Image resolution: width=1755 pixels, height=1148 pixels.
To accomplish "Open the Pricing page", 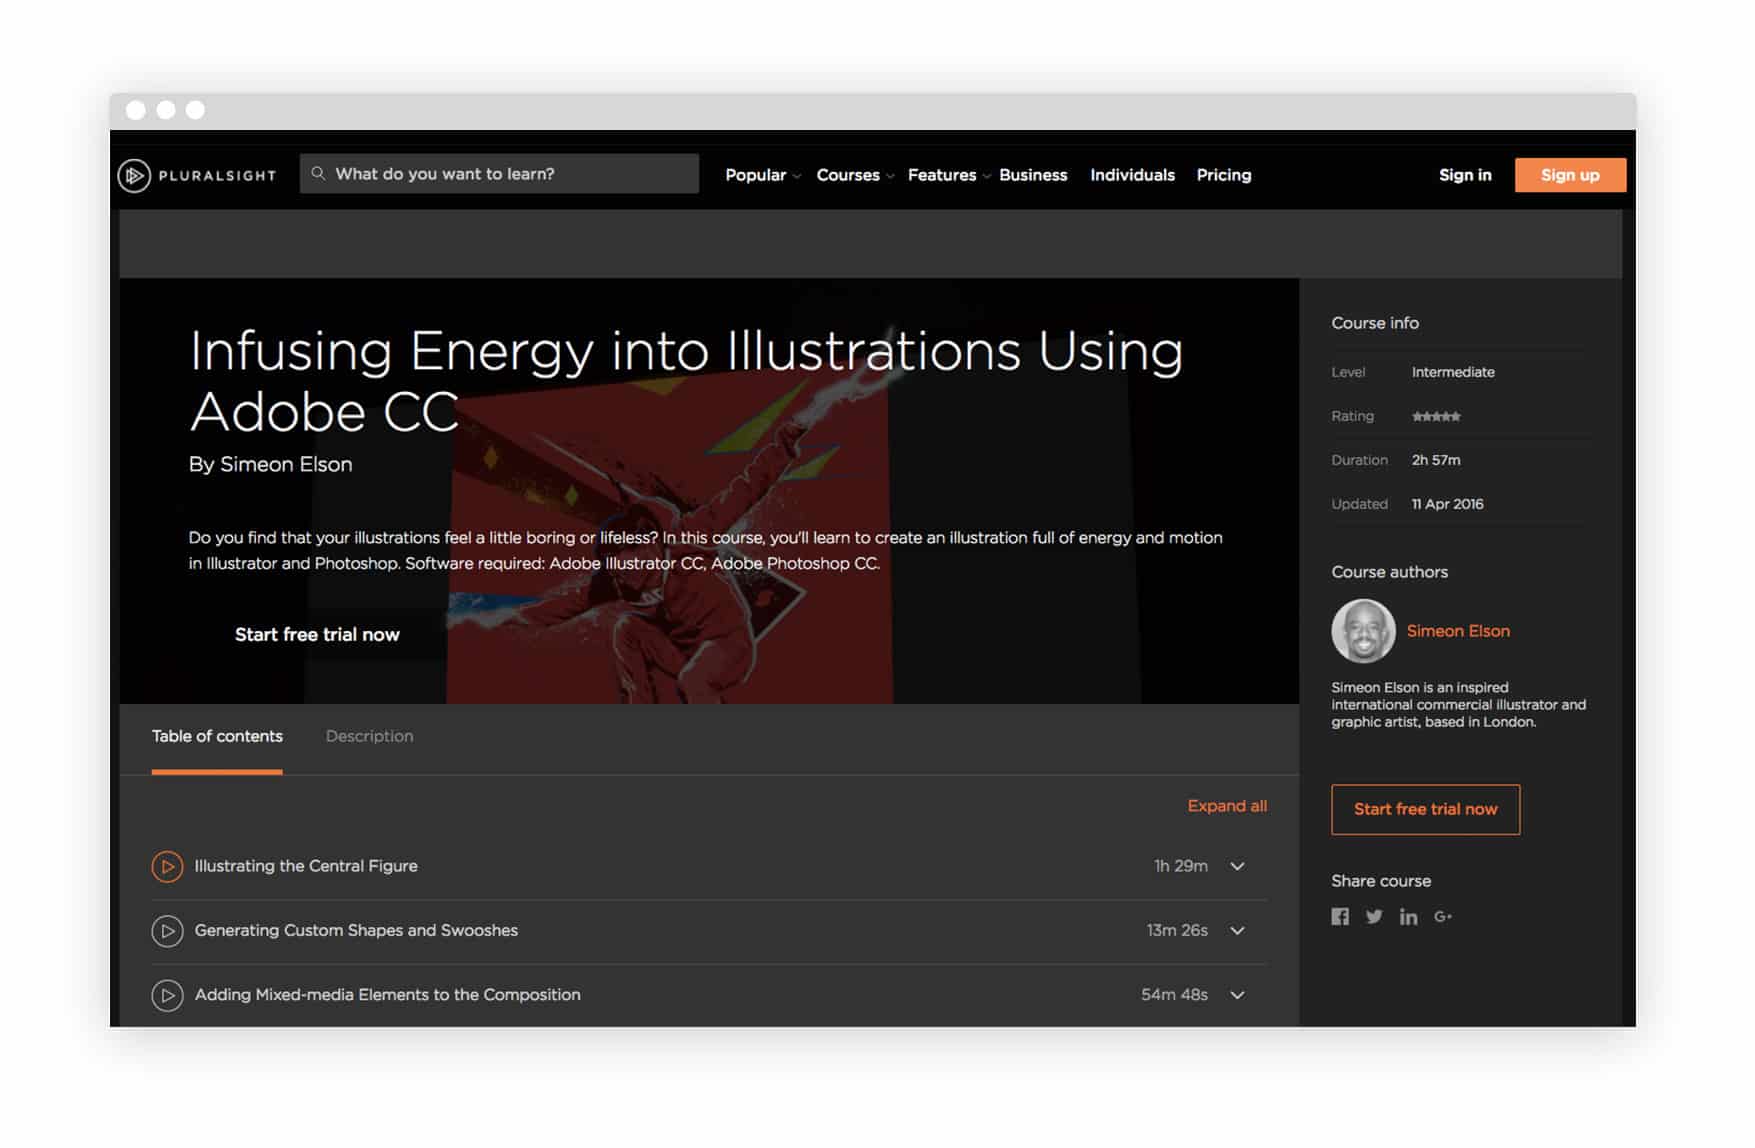I will [x=1224, y=175].
